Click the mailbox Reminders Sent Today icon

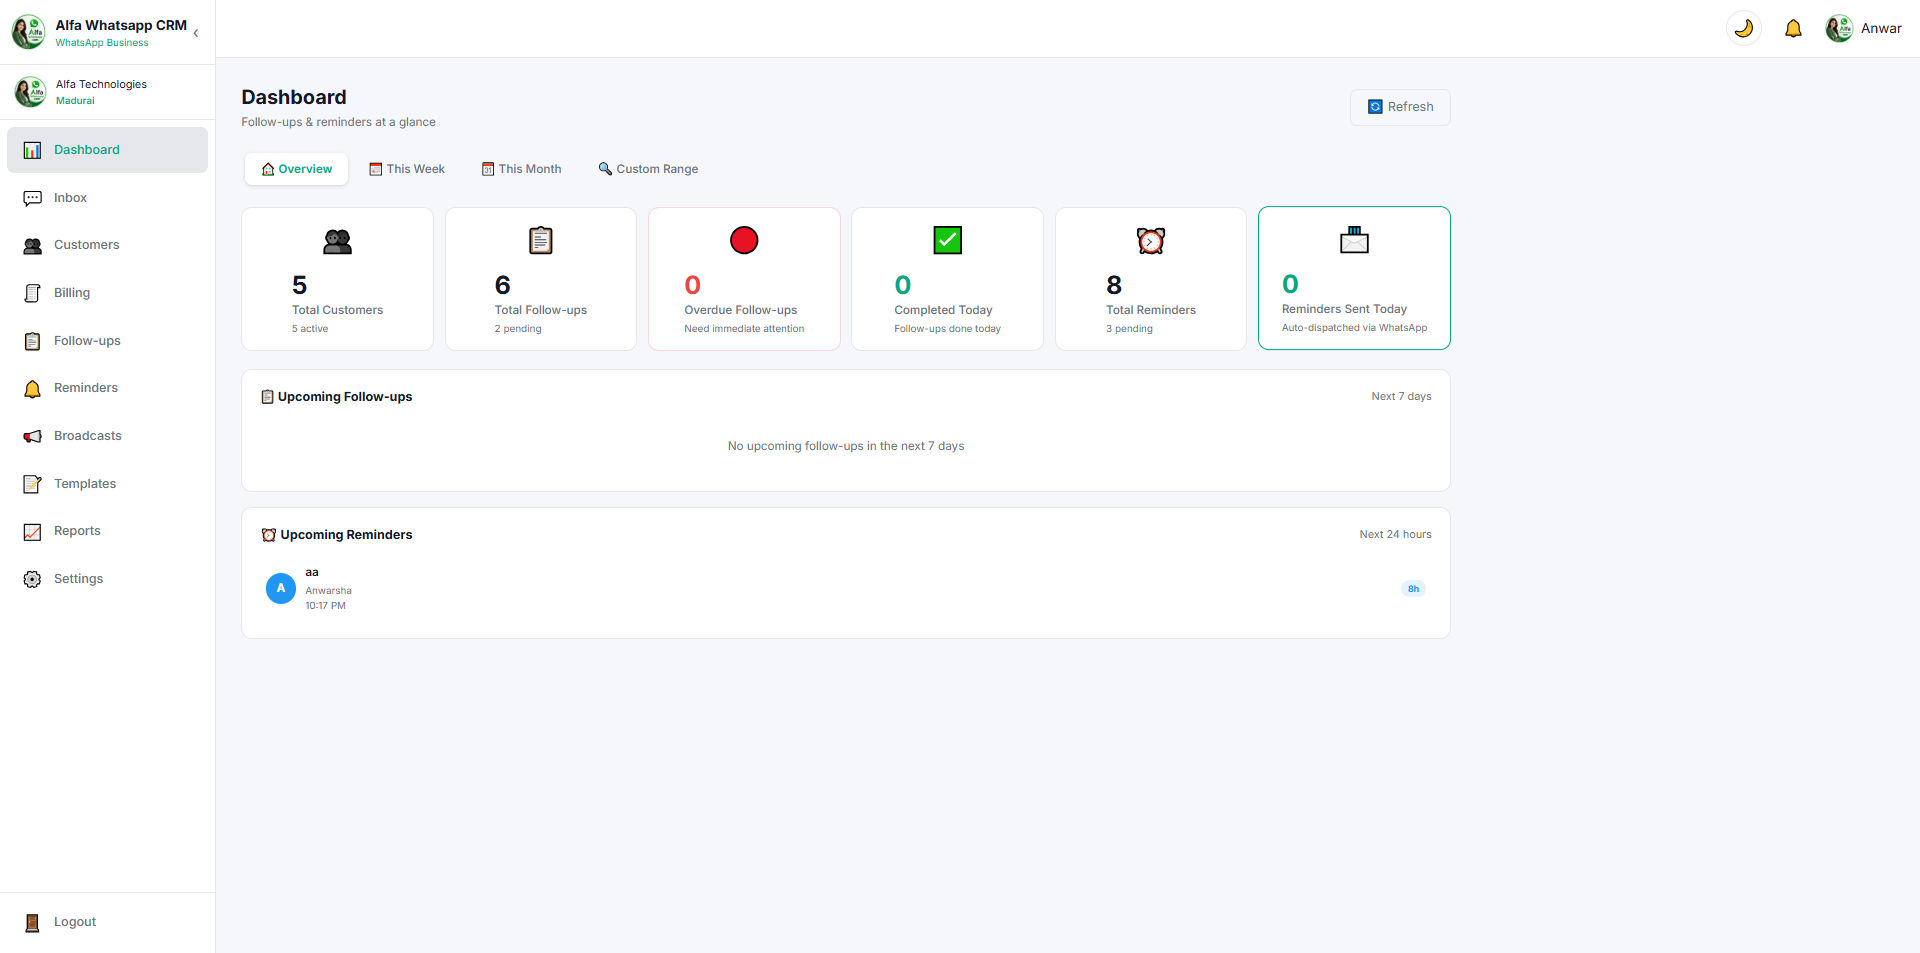click(x=1354, y=239)
